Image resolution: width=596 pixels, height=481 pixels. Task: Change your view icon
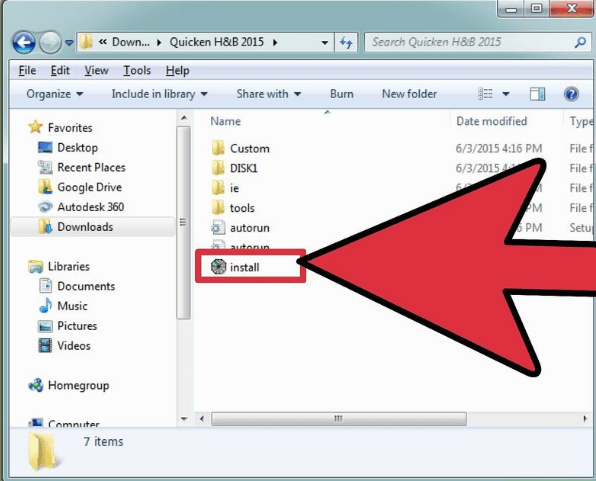[x=485, y=94]
